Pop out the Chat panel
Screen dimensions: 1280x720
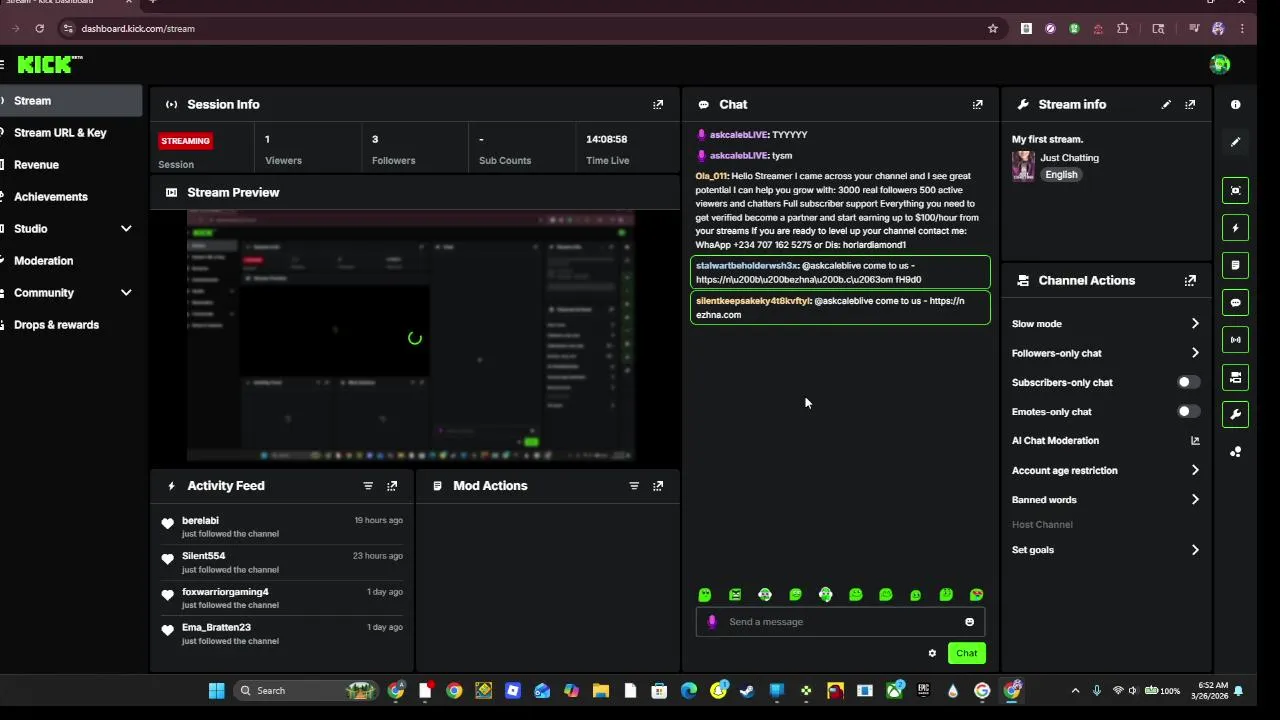[978, 104]
